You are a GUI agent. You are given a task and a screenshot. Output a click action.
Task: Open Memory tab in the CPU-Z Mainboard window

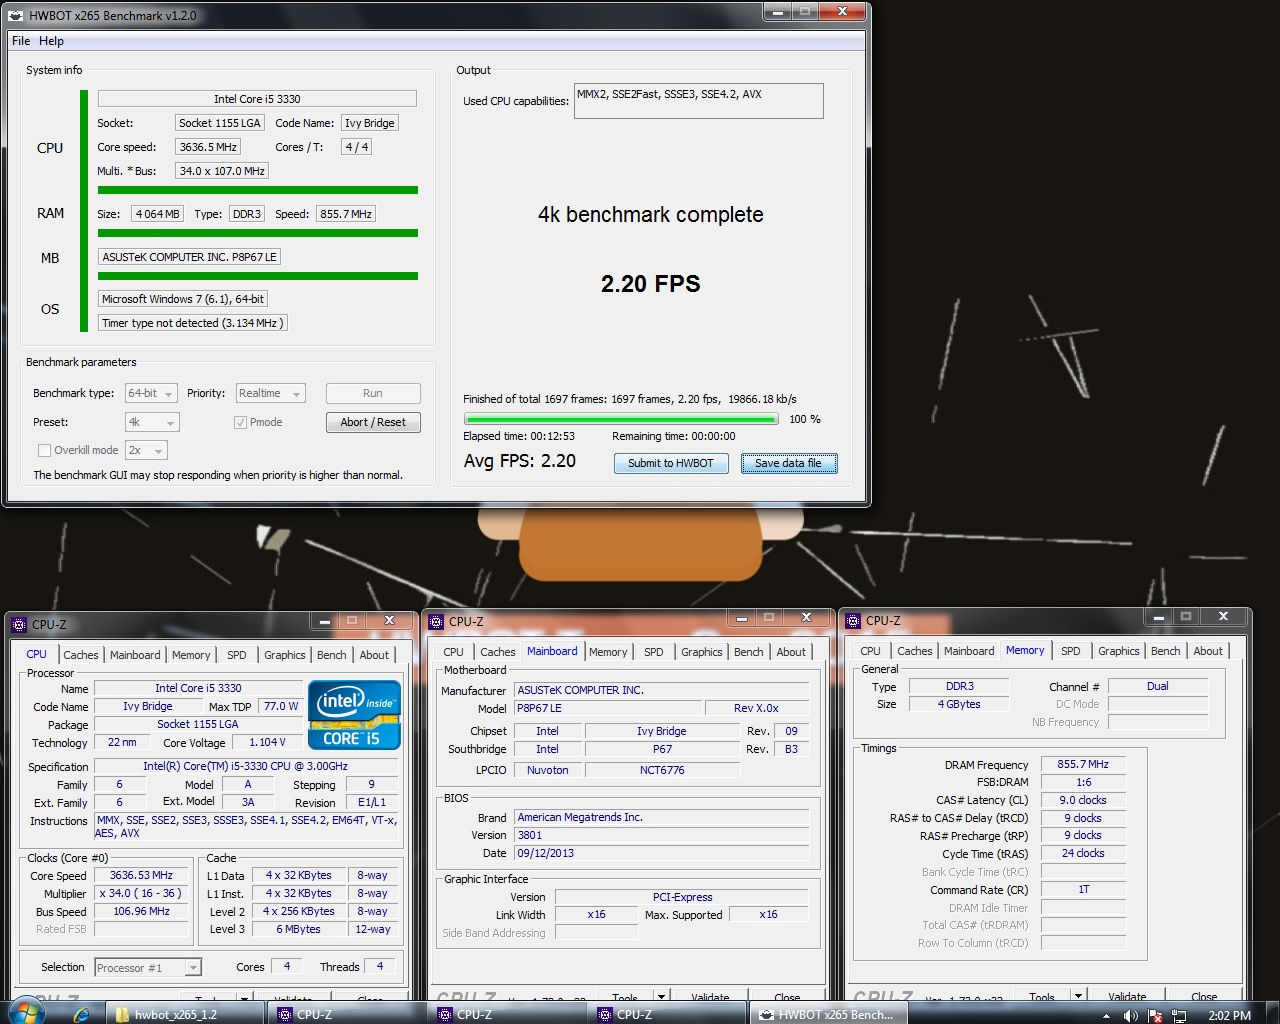608,652
